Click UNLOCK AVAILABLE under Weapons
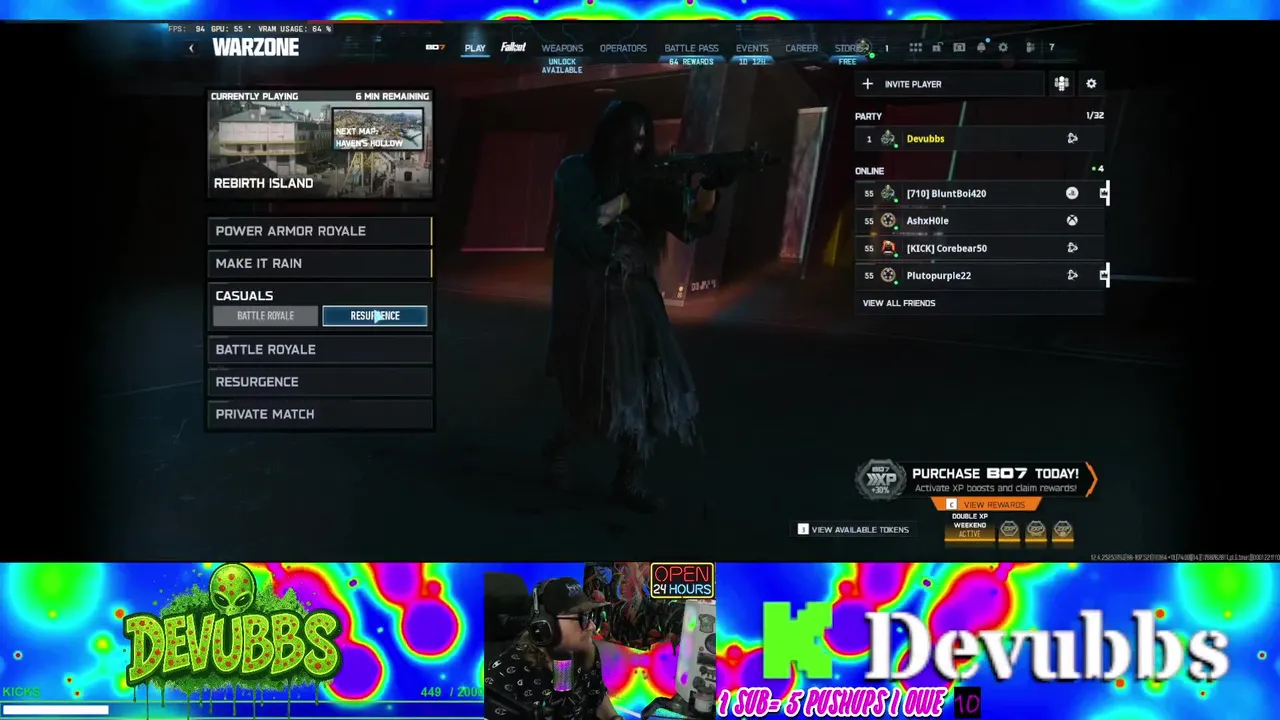The height and width of the screenshot is (720, 1280). (562, 66)
